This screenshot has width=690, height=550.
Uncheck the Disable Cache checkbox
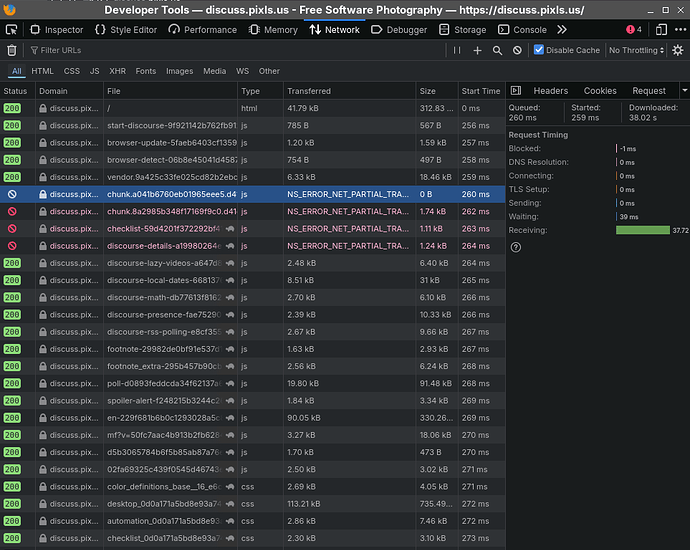click(x=539, y=50)
